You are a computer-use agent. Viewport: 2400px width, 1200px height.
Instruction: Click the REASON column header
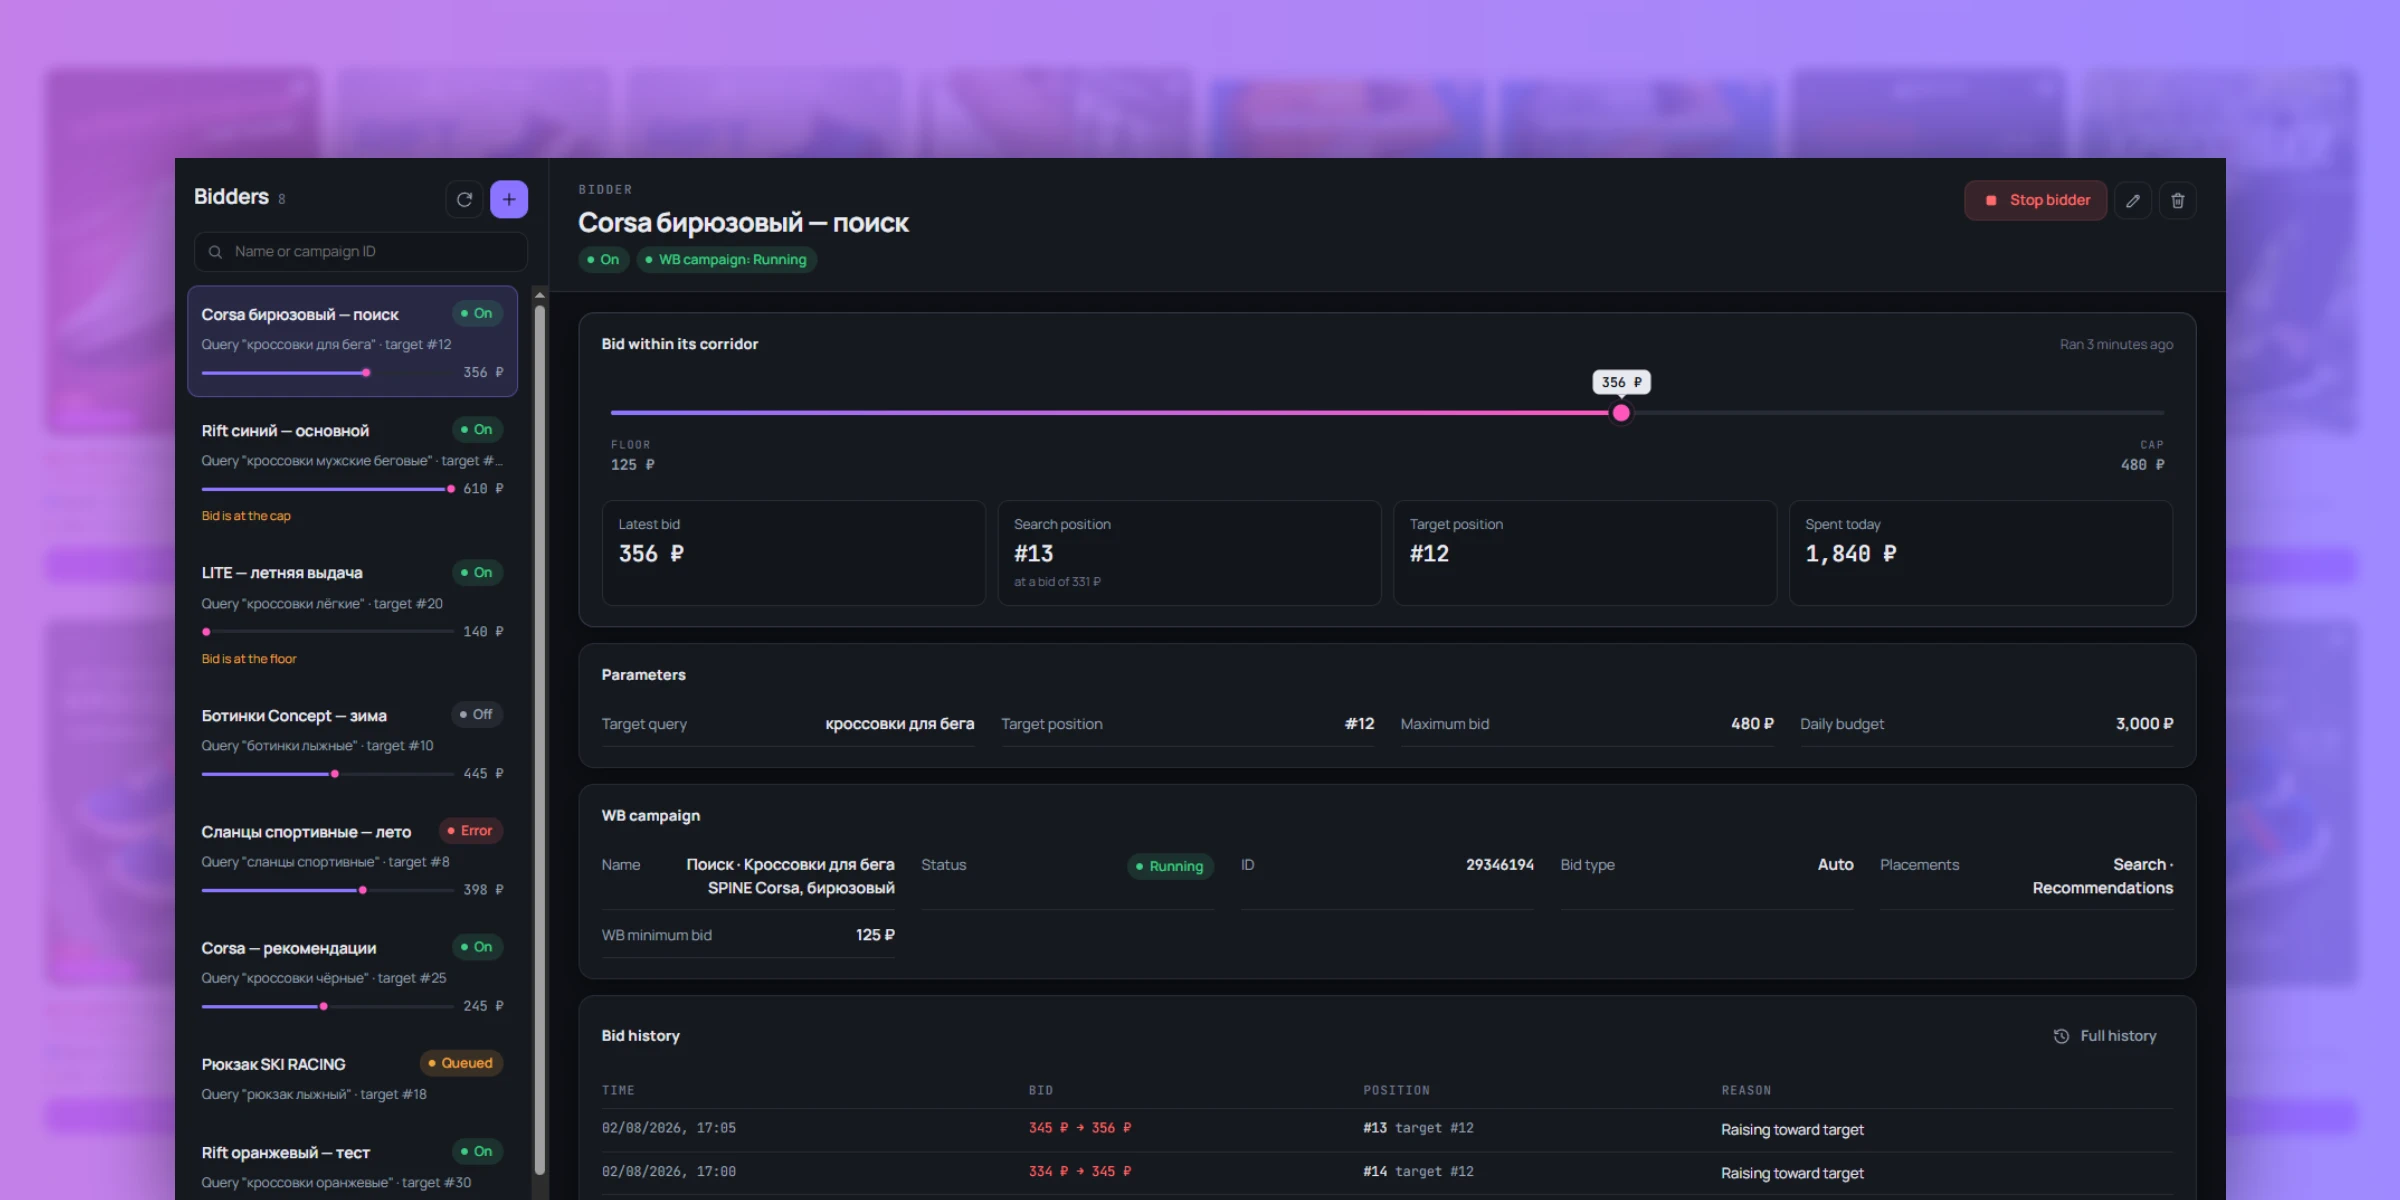pyautogui.click(x=1746, y=1091)
